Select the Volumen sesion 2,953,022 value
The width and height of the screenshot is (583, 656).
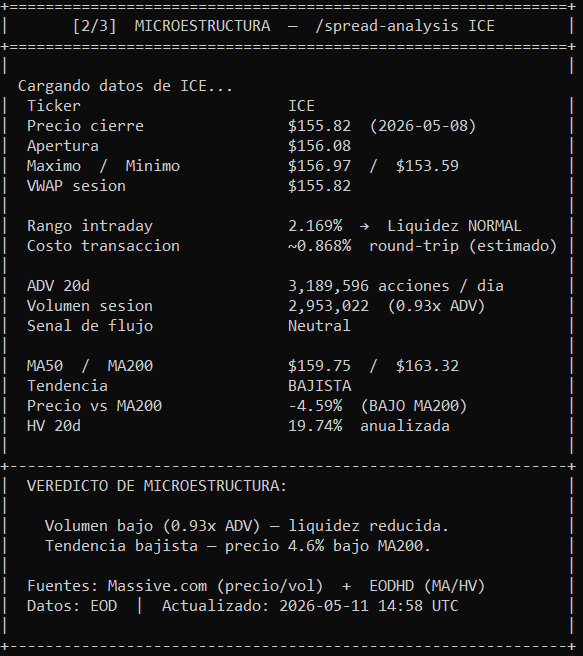tap(328, 306)
